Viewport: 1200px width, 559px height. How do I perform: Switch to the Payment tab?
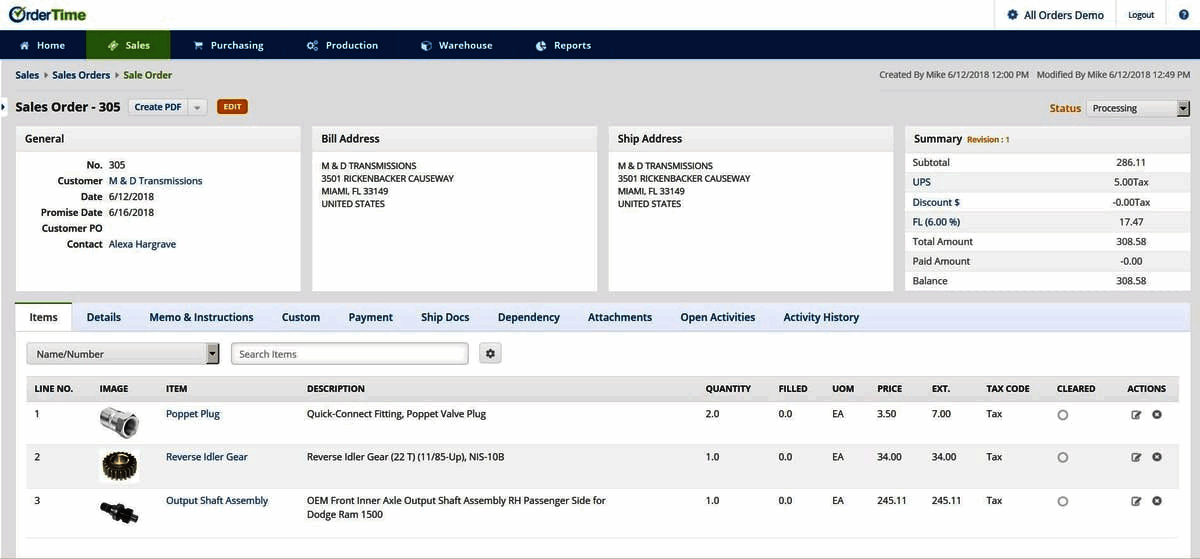tap(370, 317)
